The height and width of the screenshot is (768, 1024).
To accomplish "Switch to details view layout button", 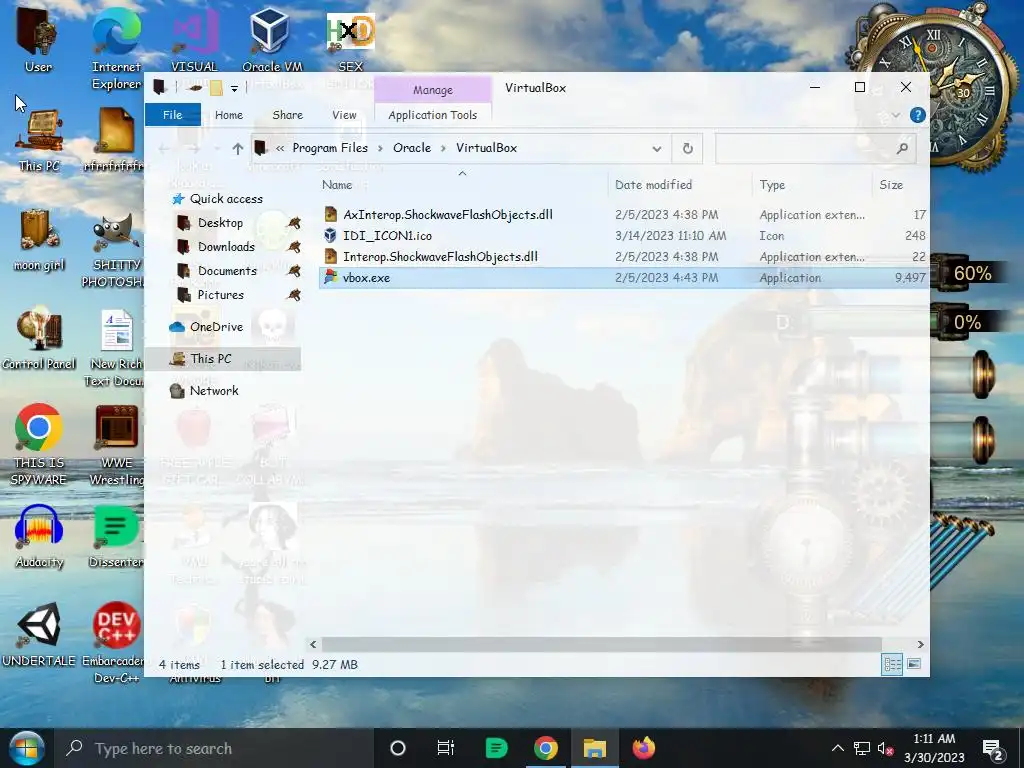I will [892, 664].
